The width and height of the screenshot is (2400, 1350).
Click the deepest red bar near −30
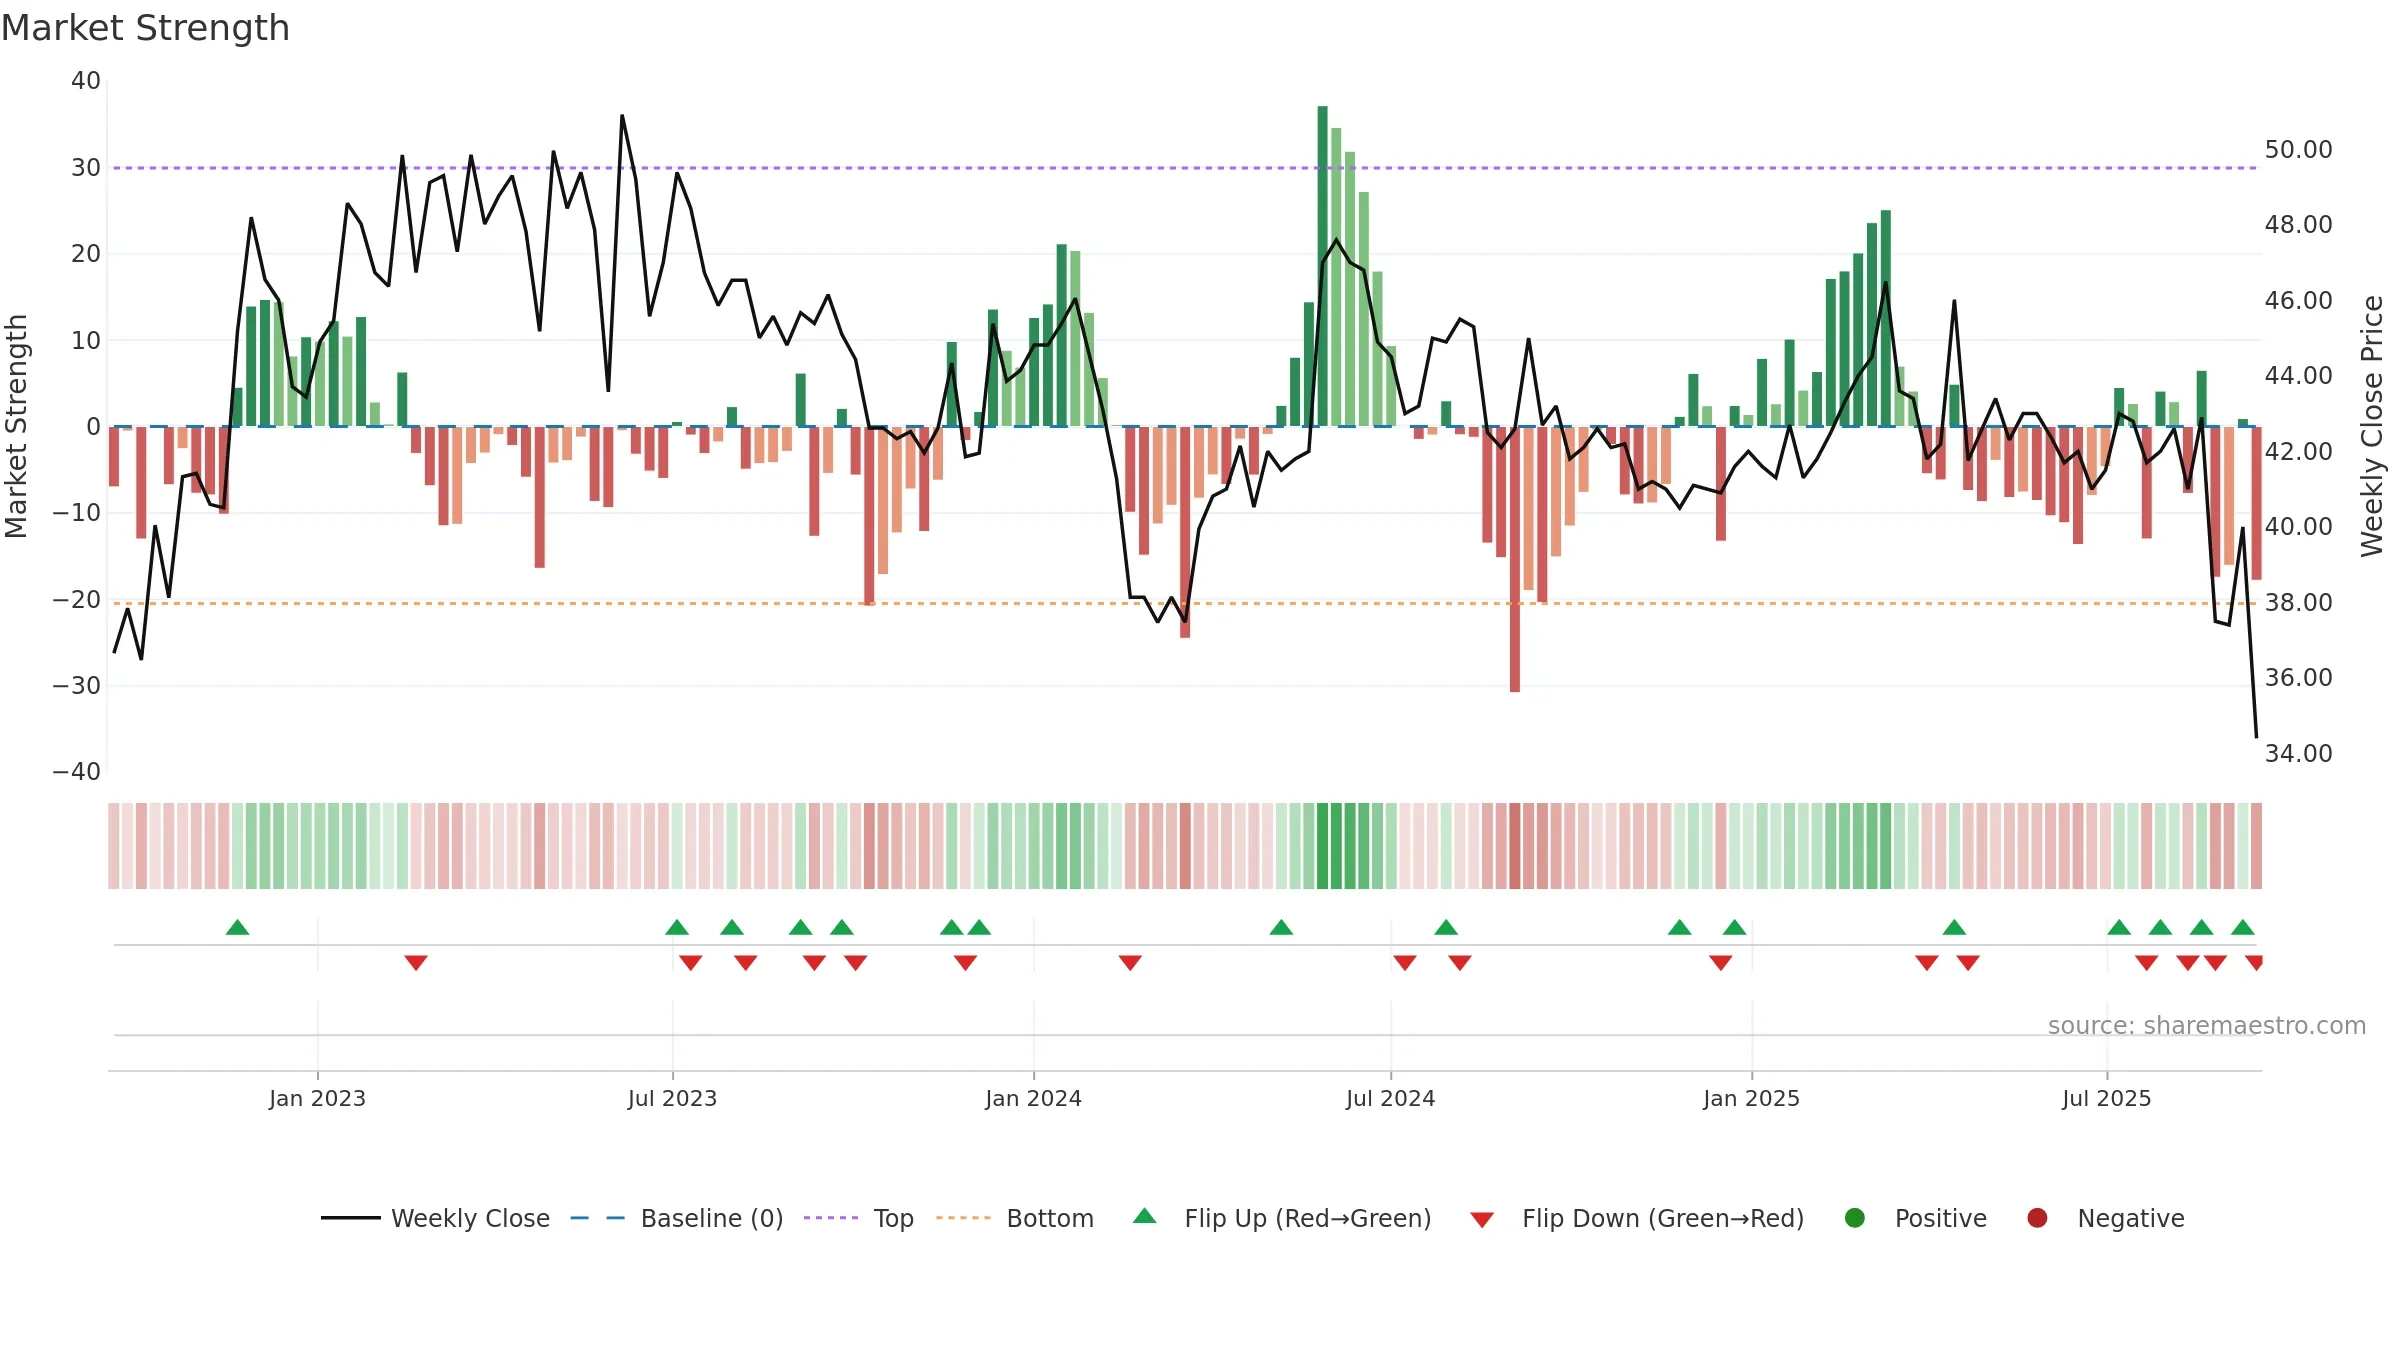click(1515, 559)
